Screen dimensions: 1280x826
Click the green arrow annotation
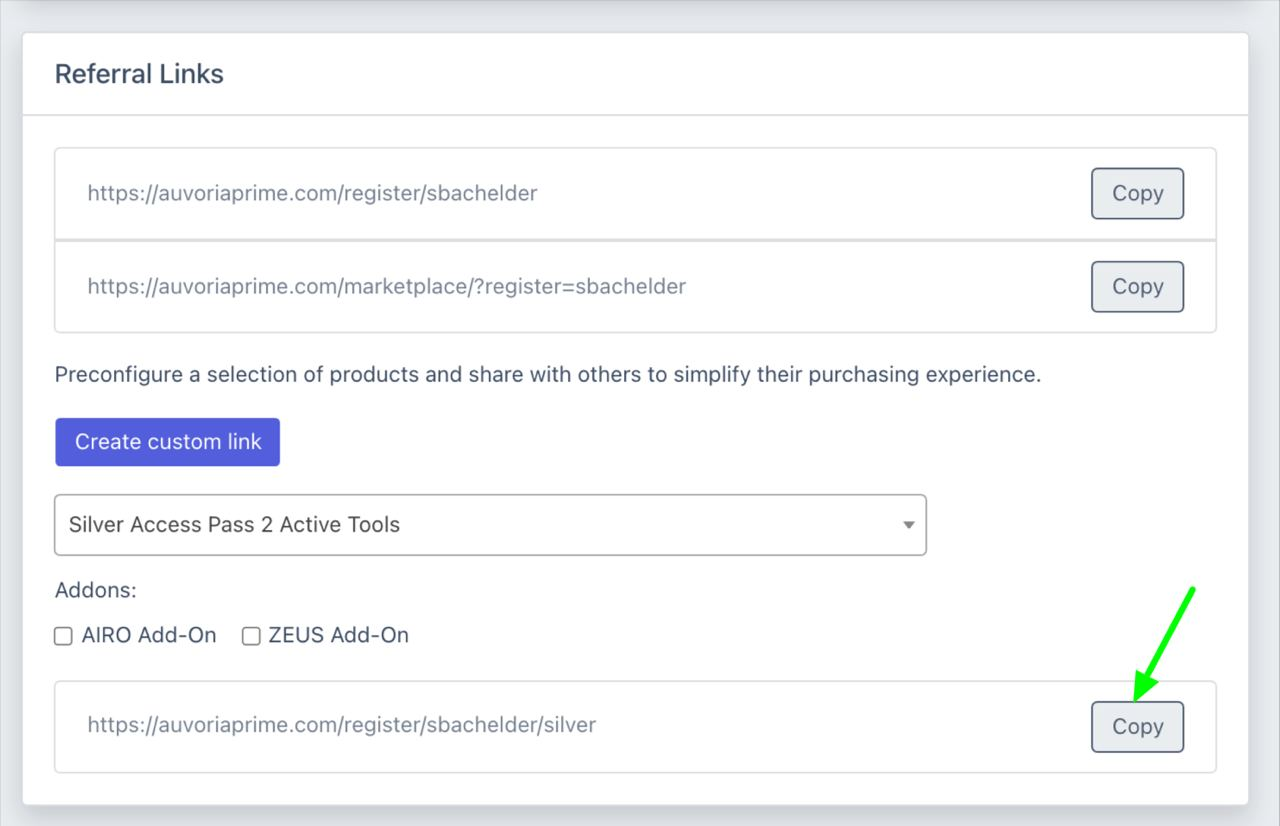[1164, 643]
